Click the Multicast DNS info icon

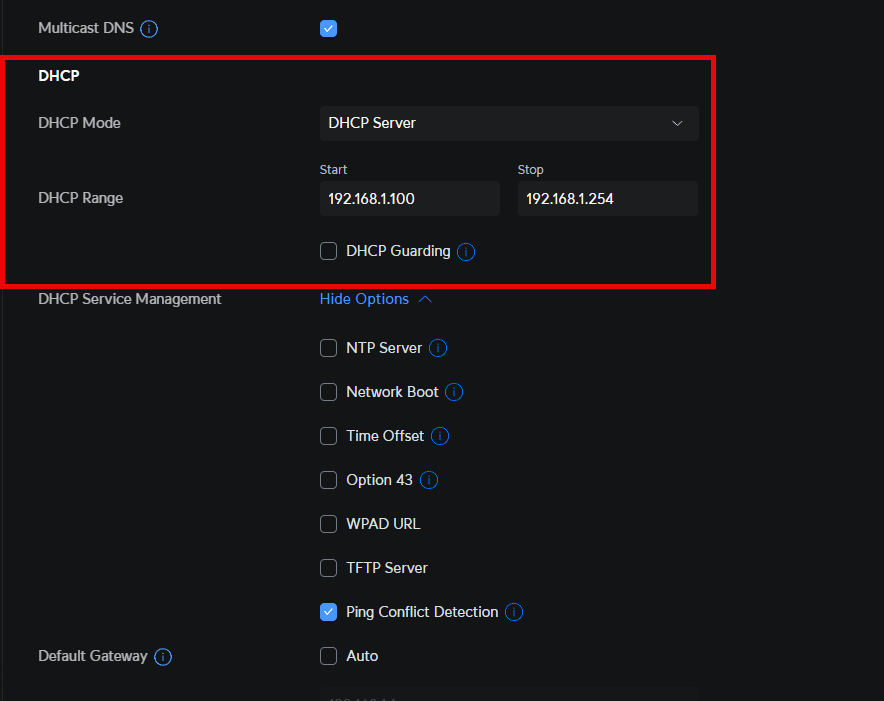click(149, 29)
